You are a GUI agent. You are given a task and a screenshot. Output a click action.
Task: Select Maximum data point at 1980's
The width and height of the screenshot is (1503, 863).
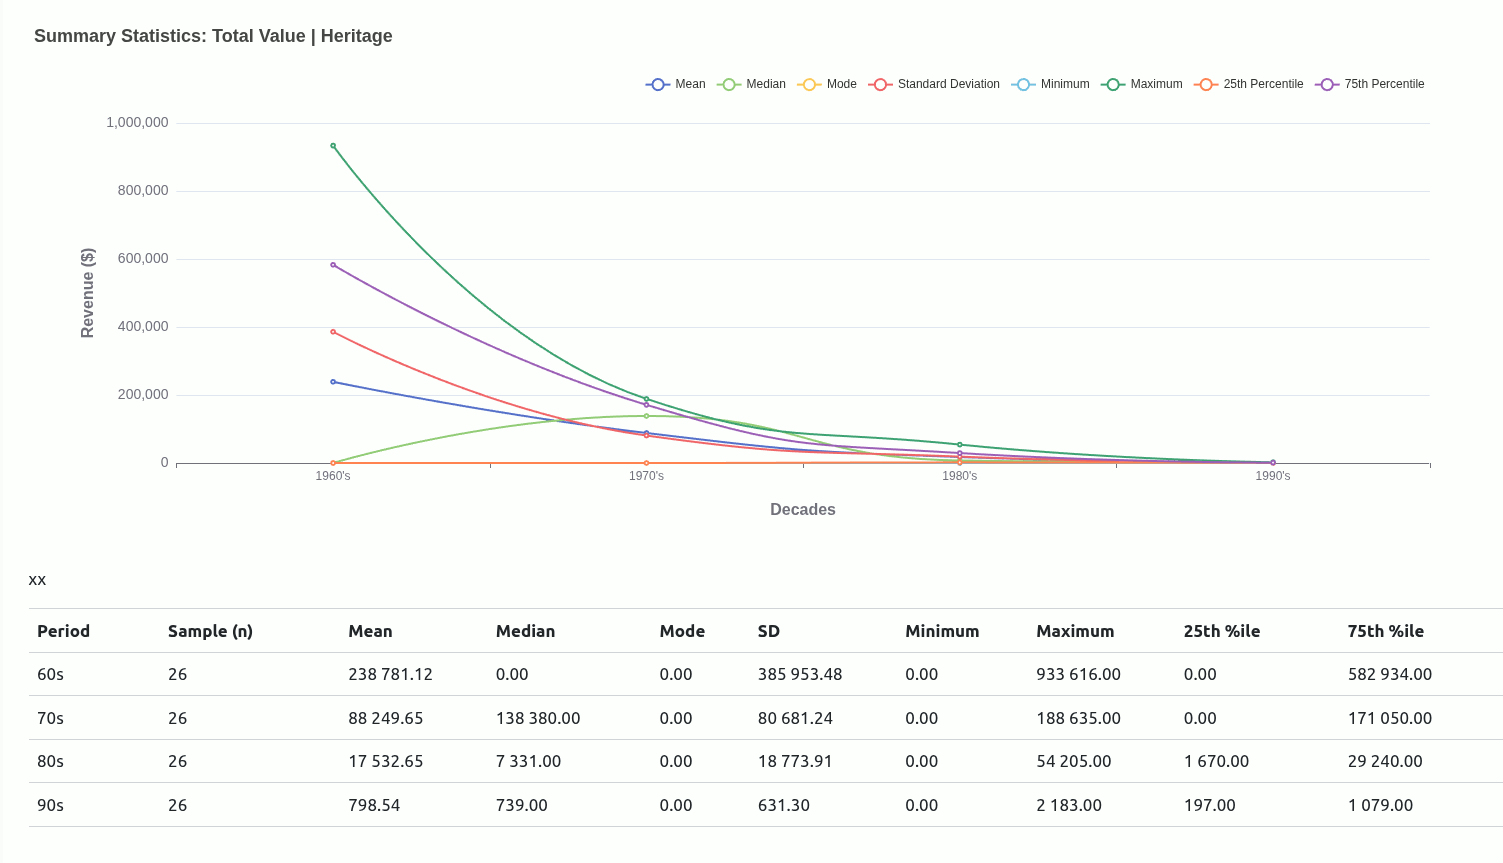(959, 445)
